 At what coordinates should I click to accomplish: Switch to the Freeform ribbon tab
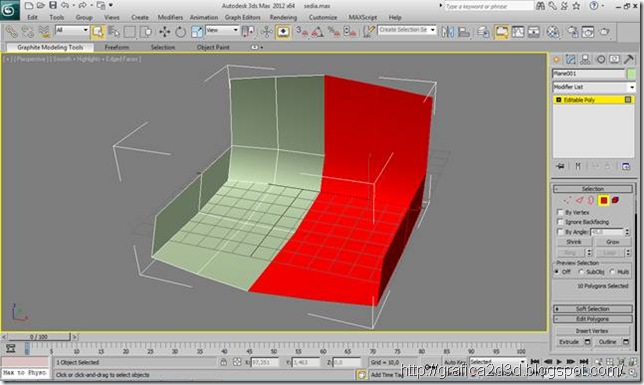(117, 47)
